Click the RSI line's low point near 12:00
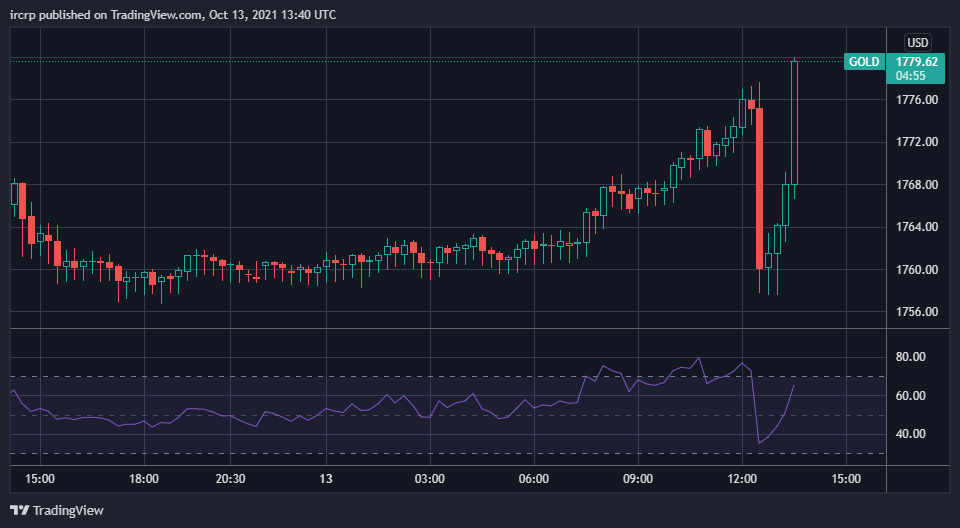The width and height of the screenshot is (960, 528). (759, 443)
